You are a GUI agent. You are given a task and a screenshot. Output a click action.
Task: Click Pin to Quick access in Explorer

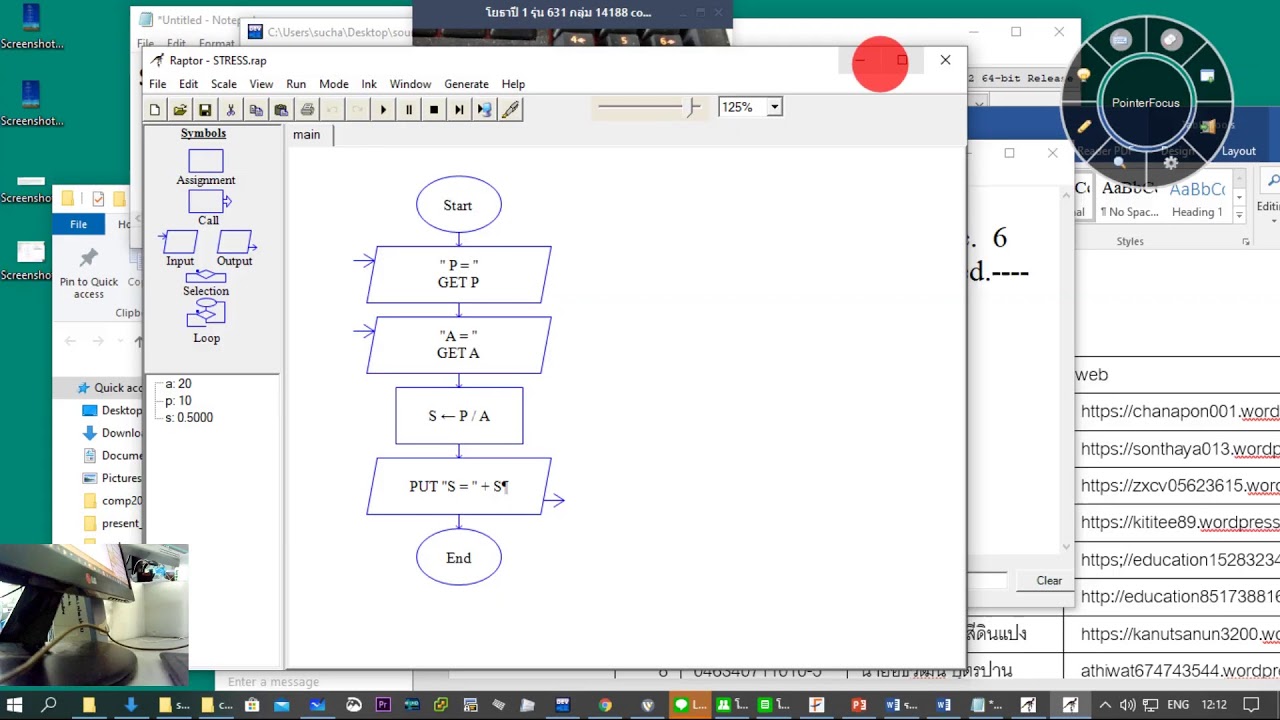88,274
